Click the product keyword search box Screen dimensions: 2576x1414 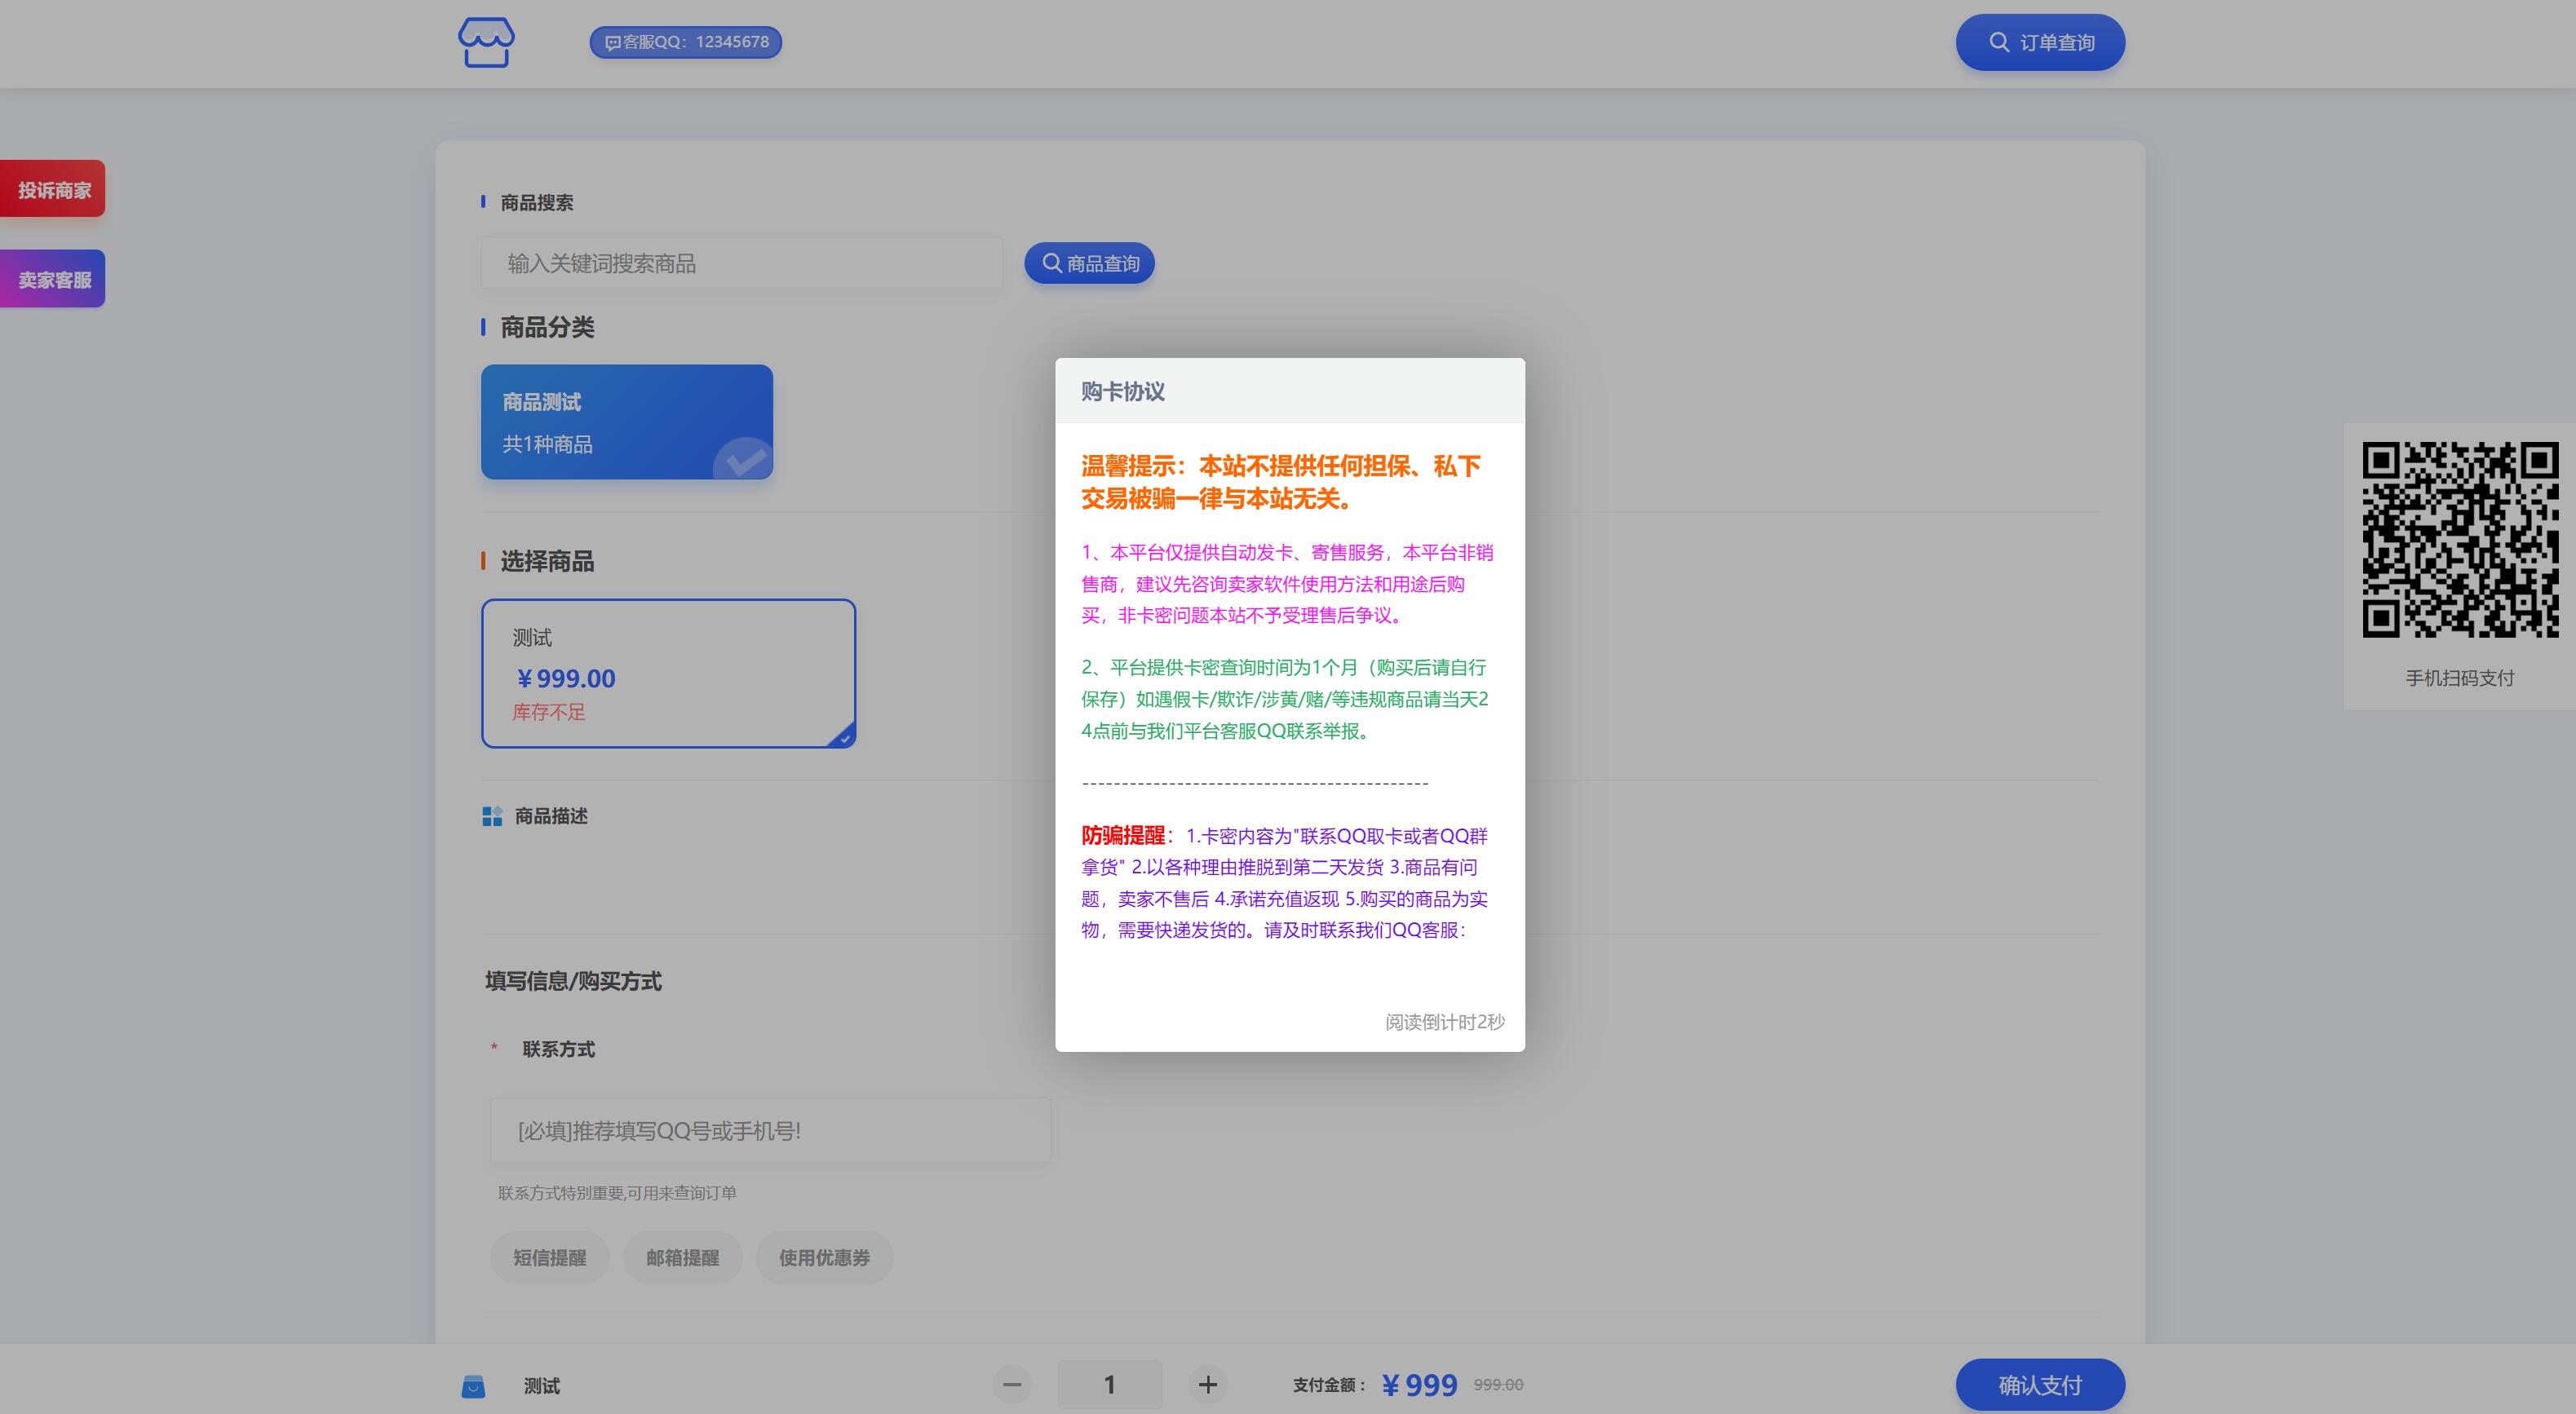(x=741, y=263)
